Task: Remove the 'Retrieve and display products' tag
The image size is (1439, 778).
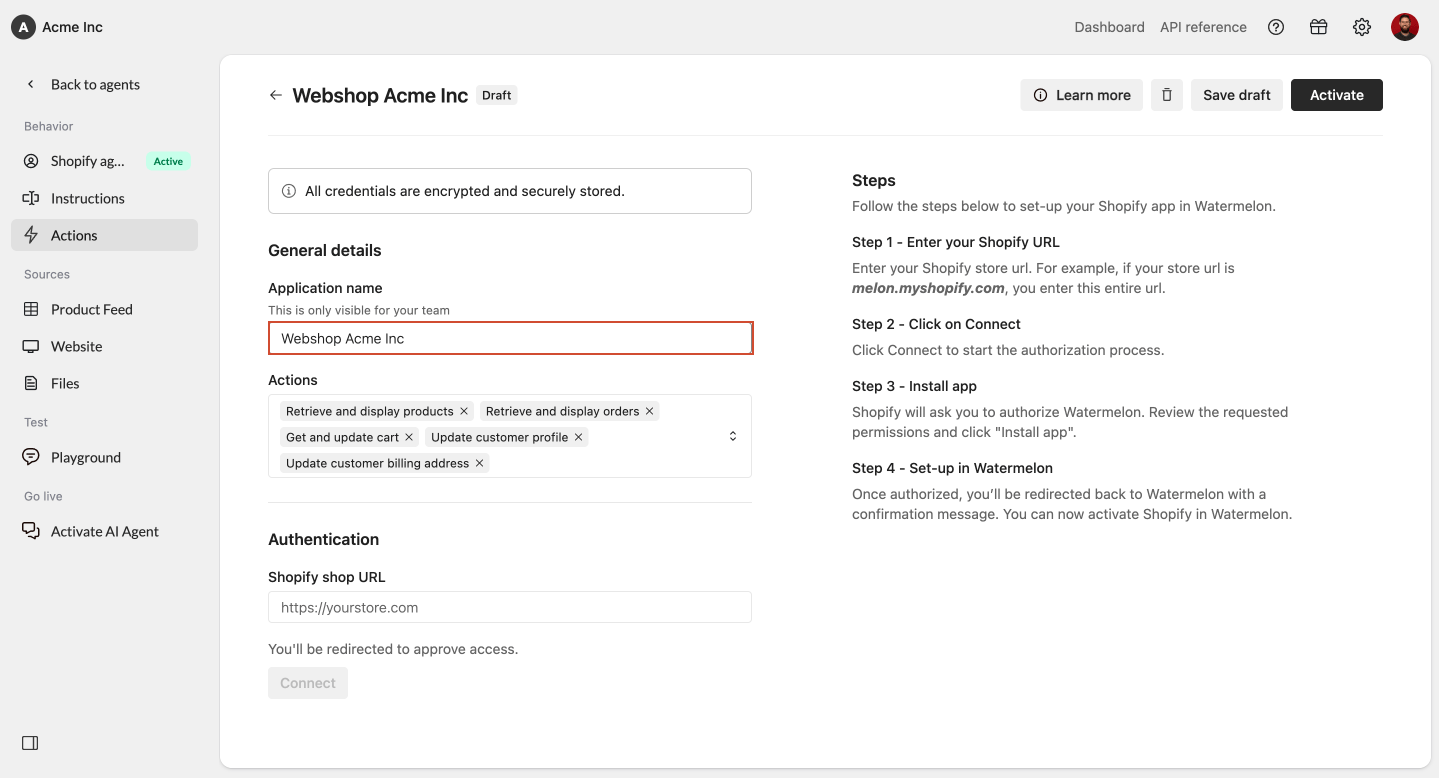Action: [464, 411]
